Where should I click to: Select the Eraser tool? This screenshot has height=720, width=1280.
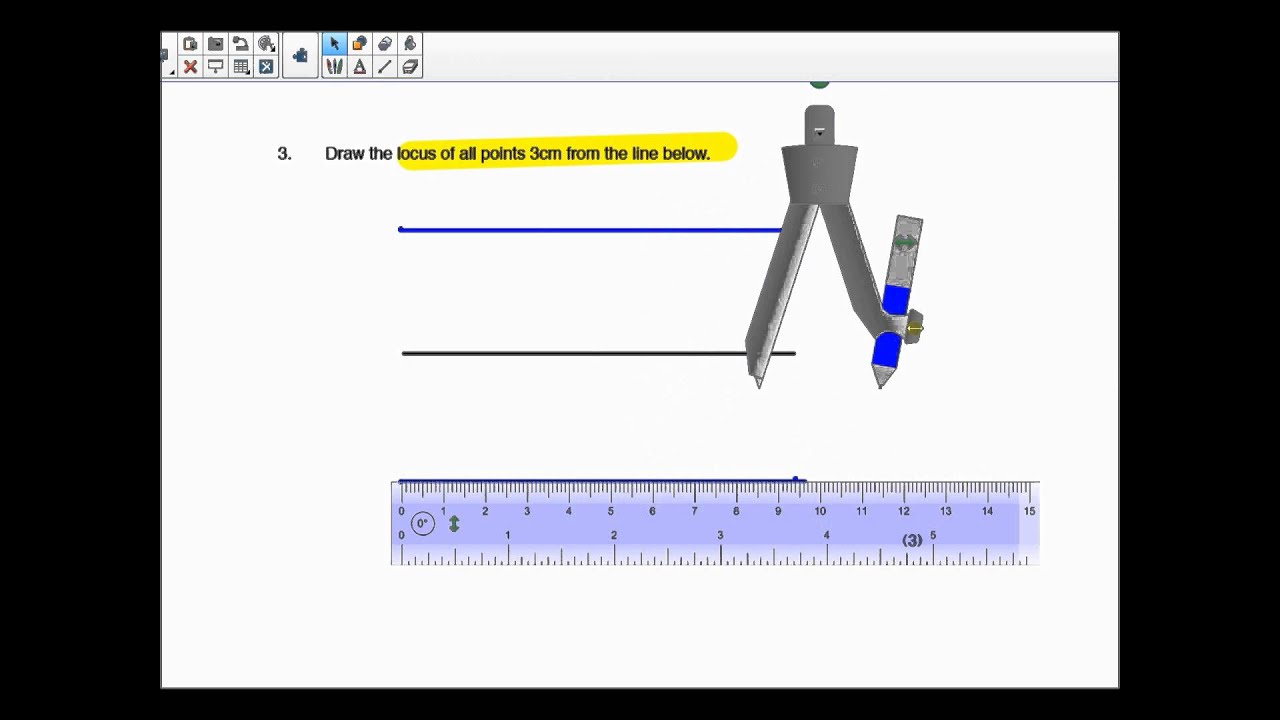tap(409, 67)
